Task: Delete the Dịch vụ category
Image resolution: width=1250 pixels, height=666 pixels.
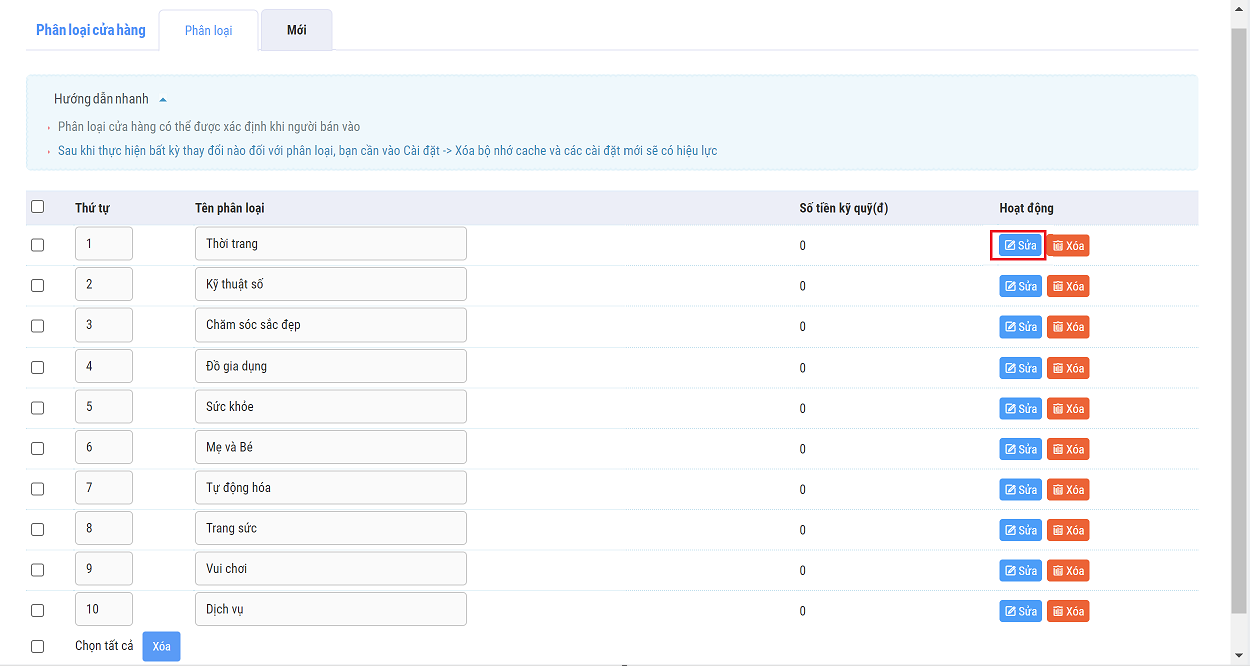Action: pyautogui.click(x=1068, y=611)
